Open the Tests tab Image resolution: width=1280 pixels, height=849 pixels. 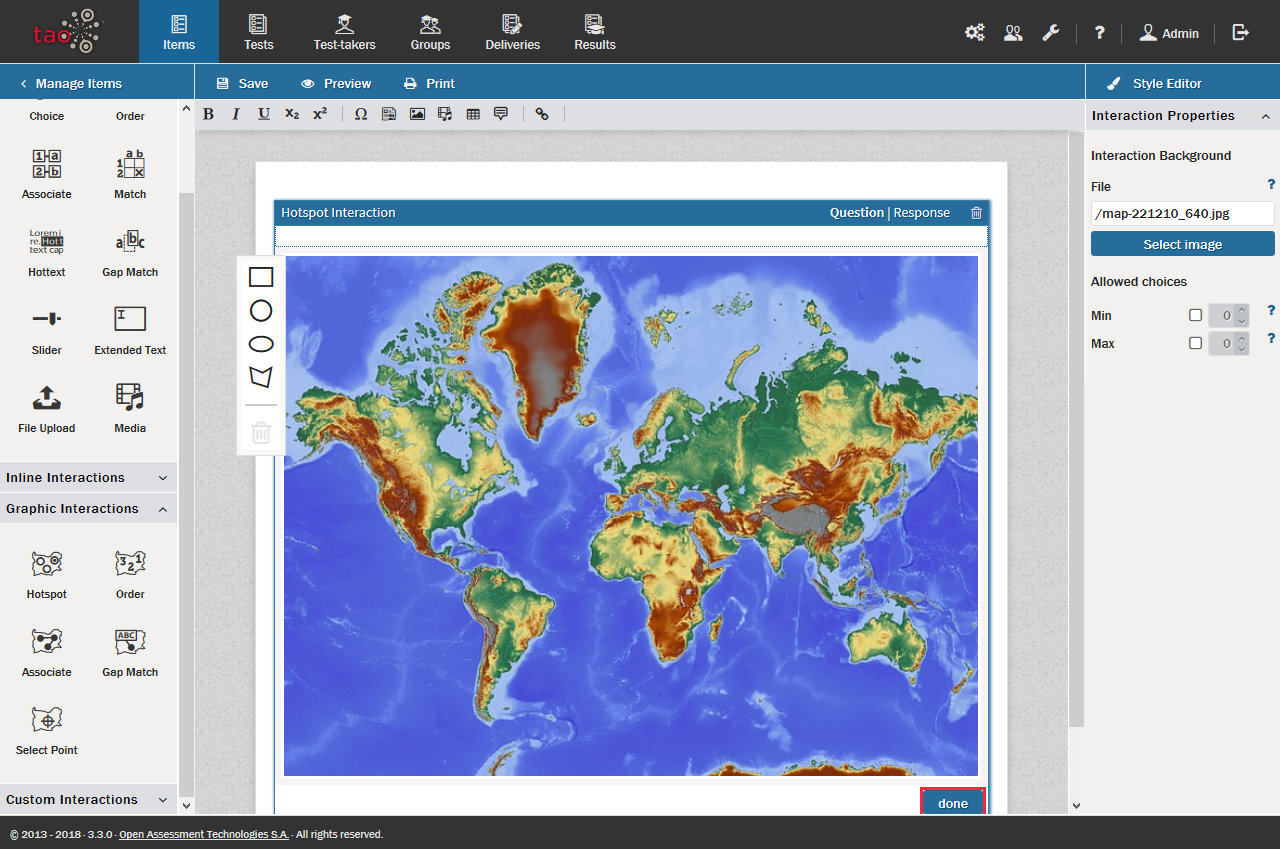(258, 32)
